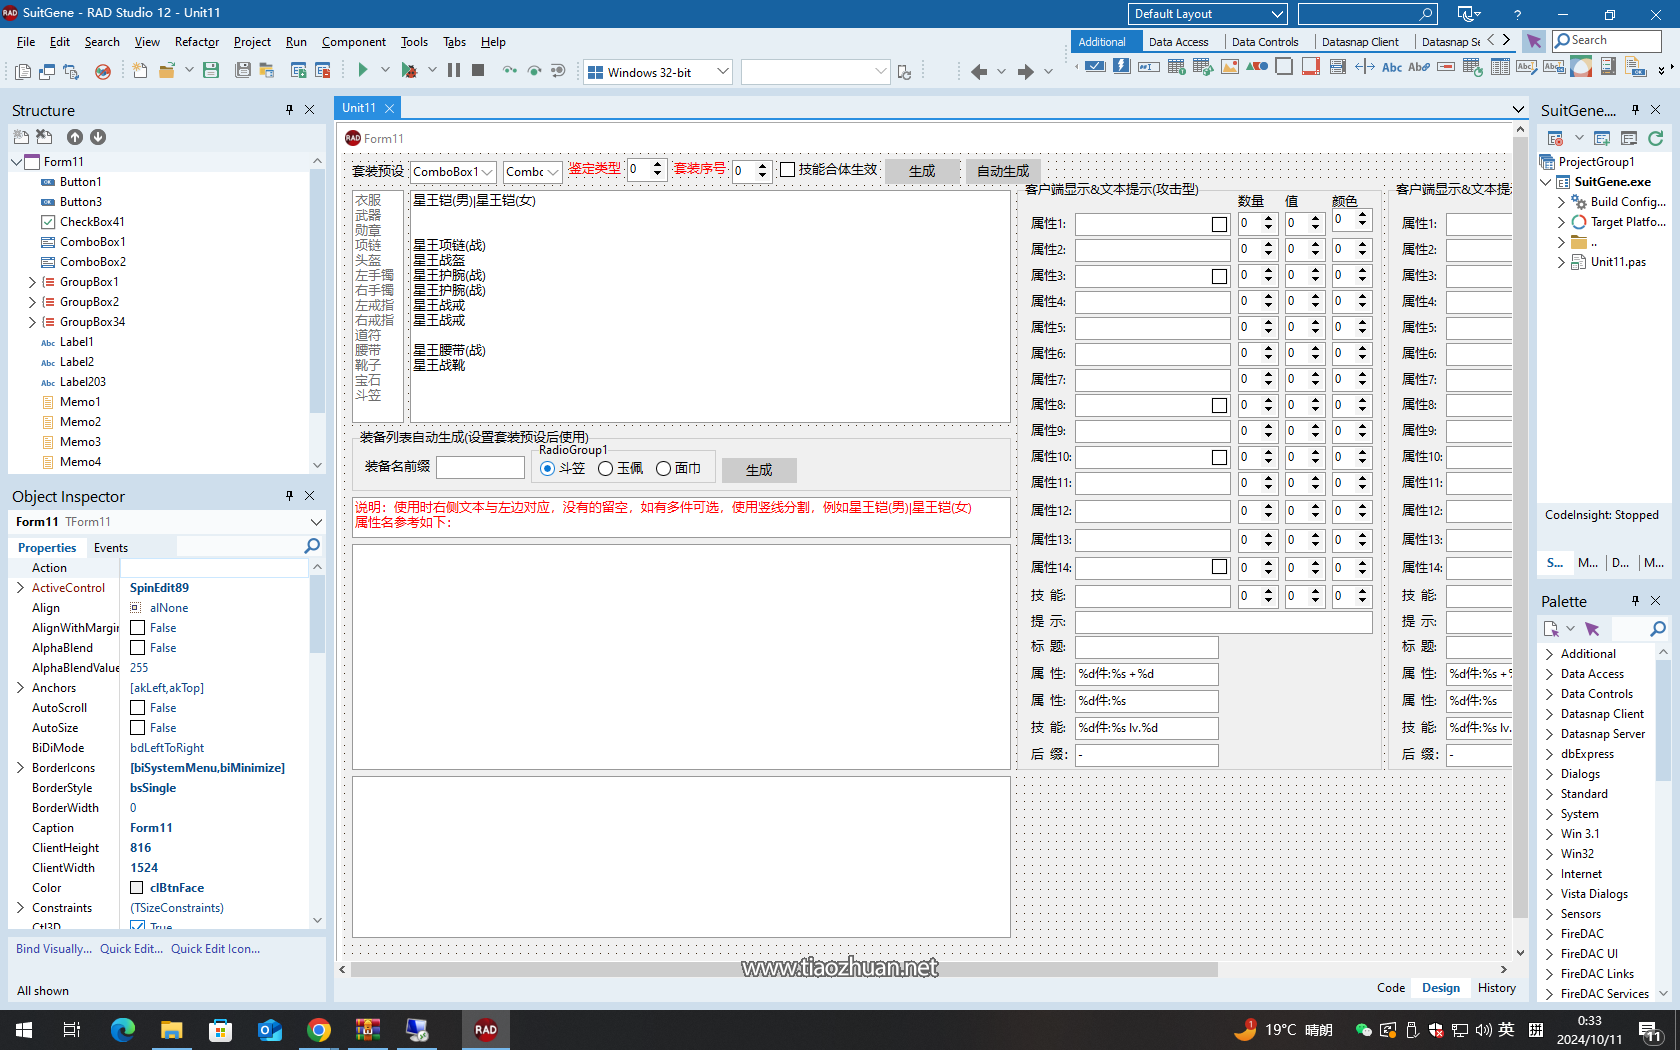Click the Stop execution icon in the toolbar

click(x=478, y=71)
